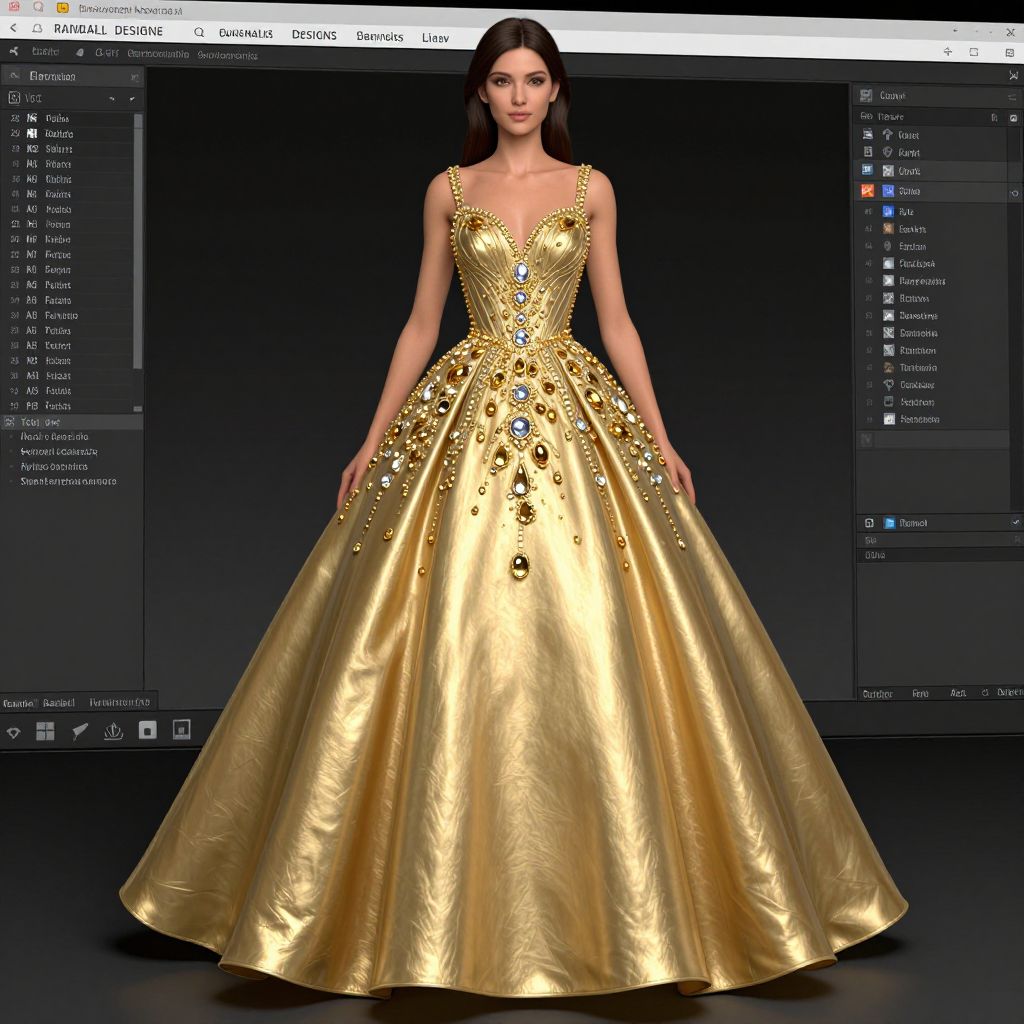This screenshot has width=1024, height=1024.
Task: Toggle the visibility icon on highlighted right-panel row
Action: click(1014, 192)
